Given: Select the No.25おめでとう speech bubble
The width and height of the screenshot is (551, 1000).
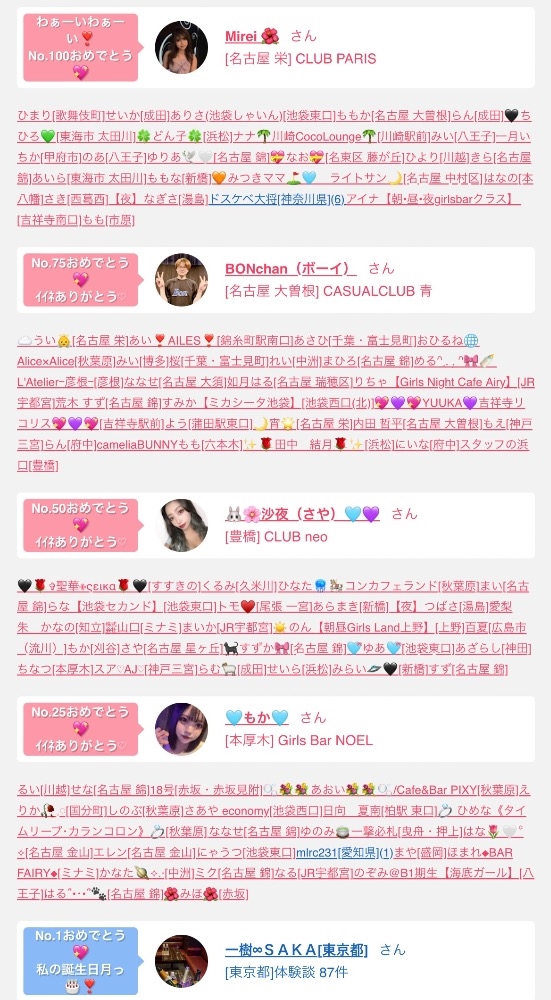Looking at the screenshot, I should [x=80, y=729].
